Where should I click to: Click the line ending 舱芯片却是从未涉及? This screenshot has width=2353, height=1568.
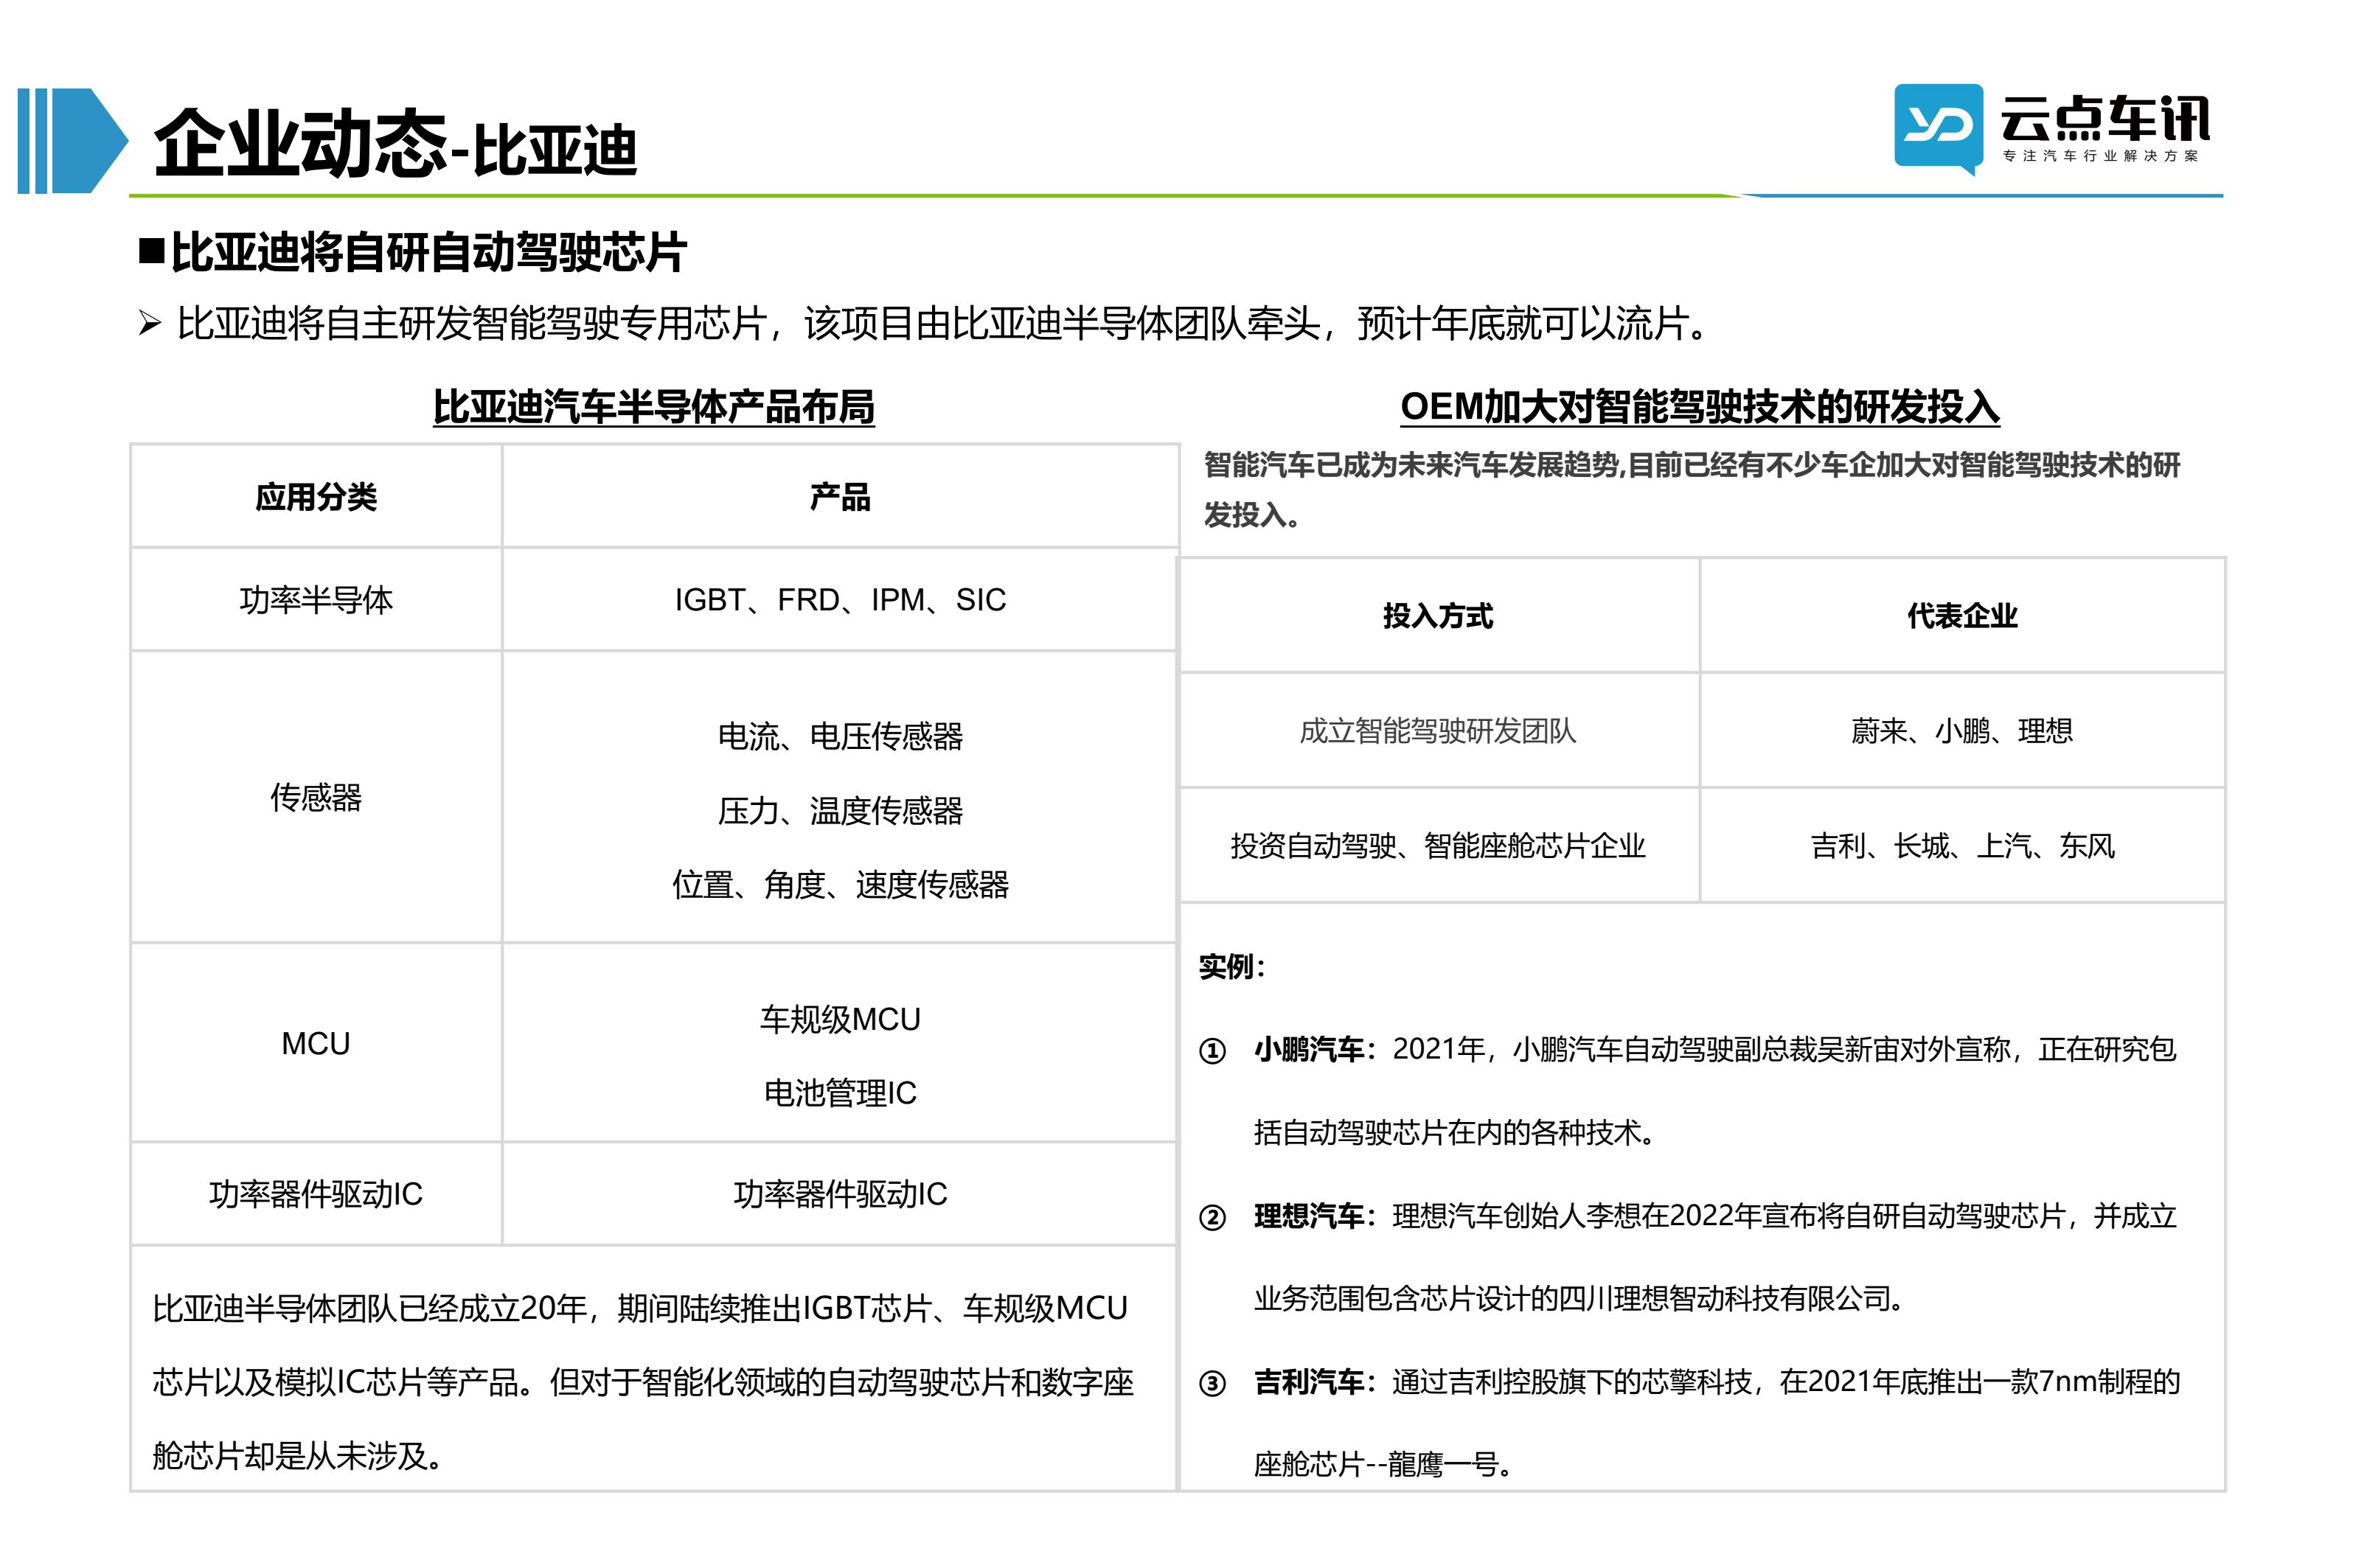(298, 1456)
